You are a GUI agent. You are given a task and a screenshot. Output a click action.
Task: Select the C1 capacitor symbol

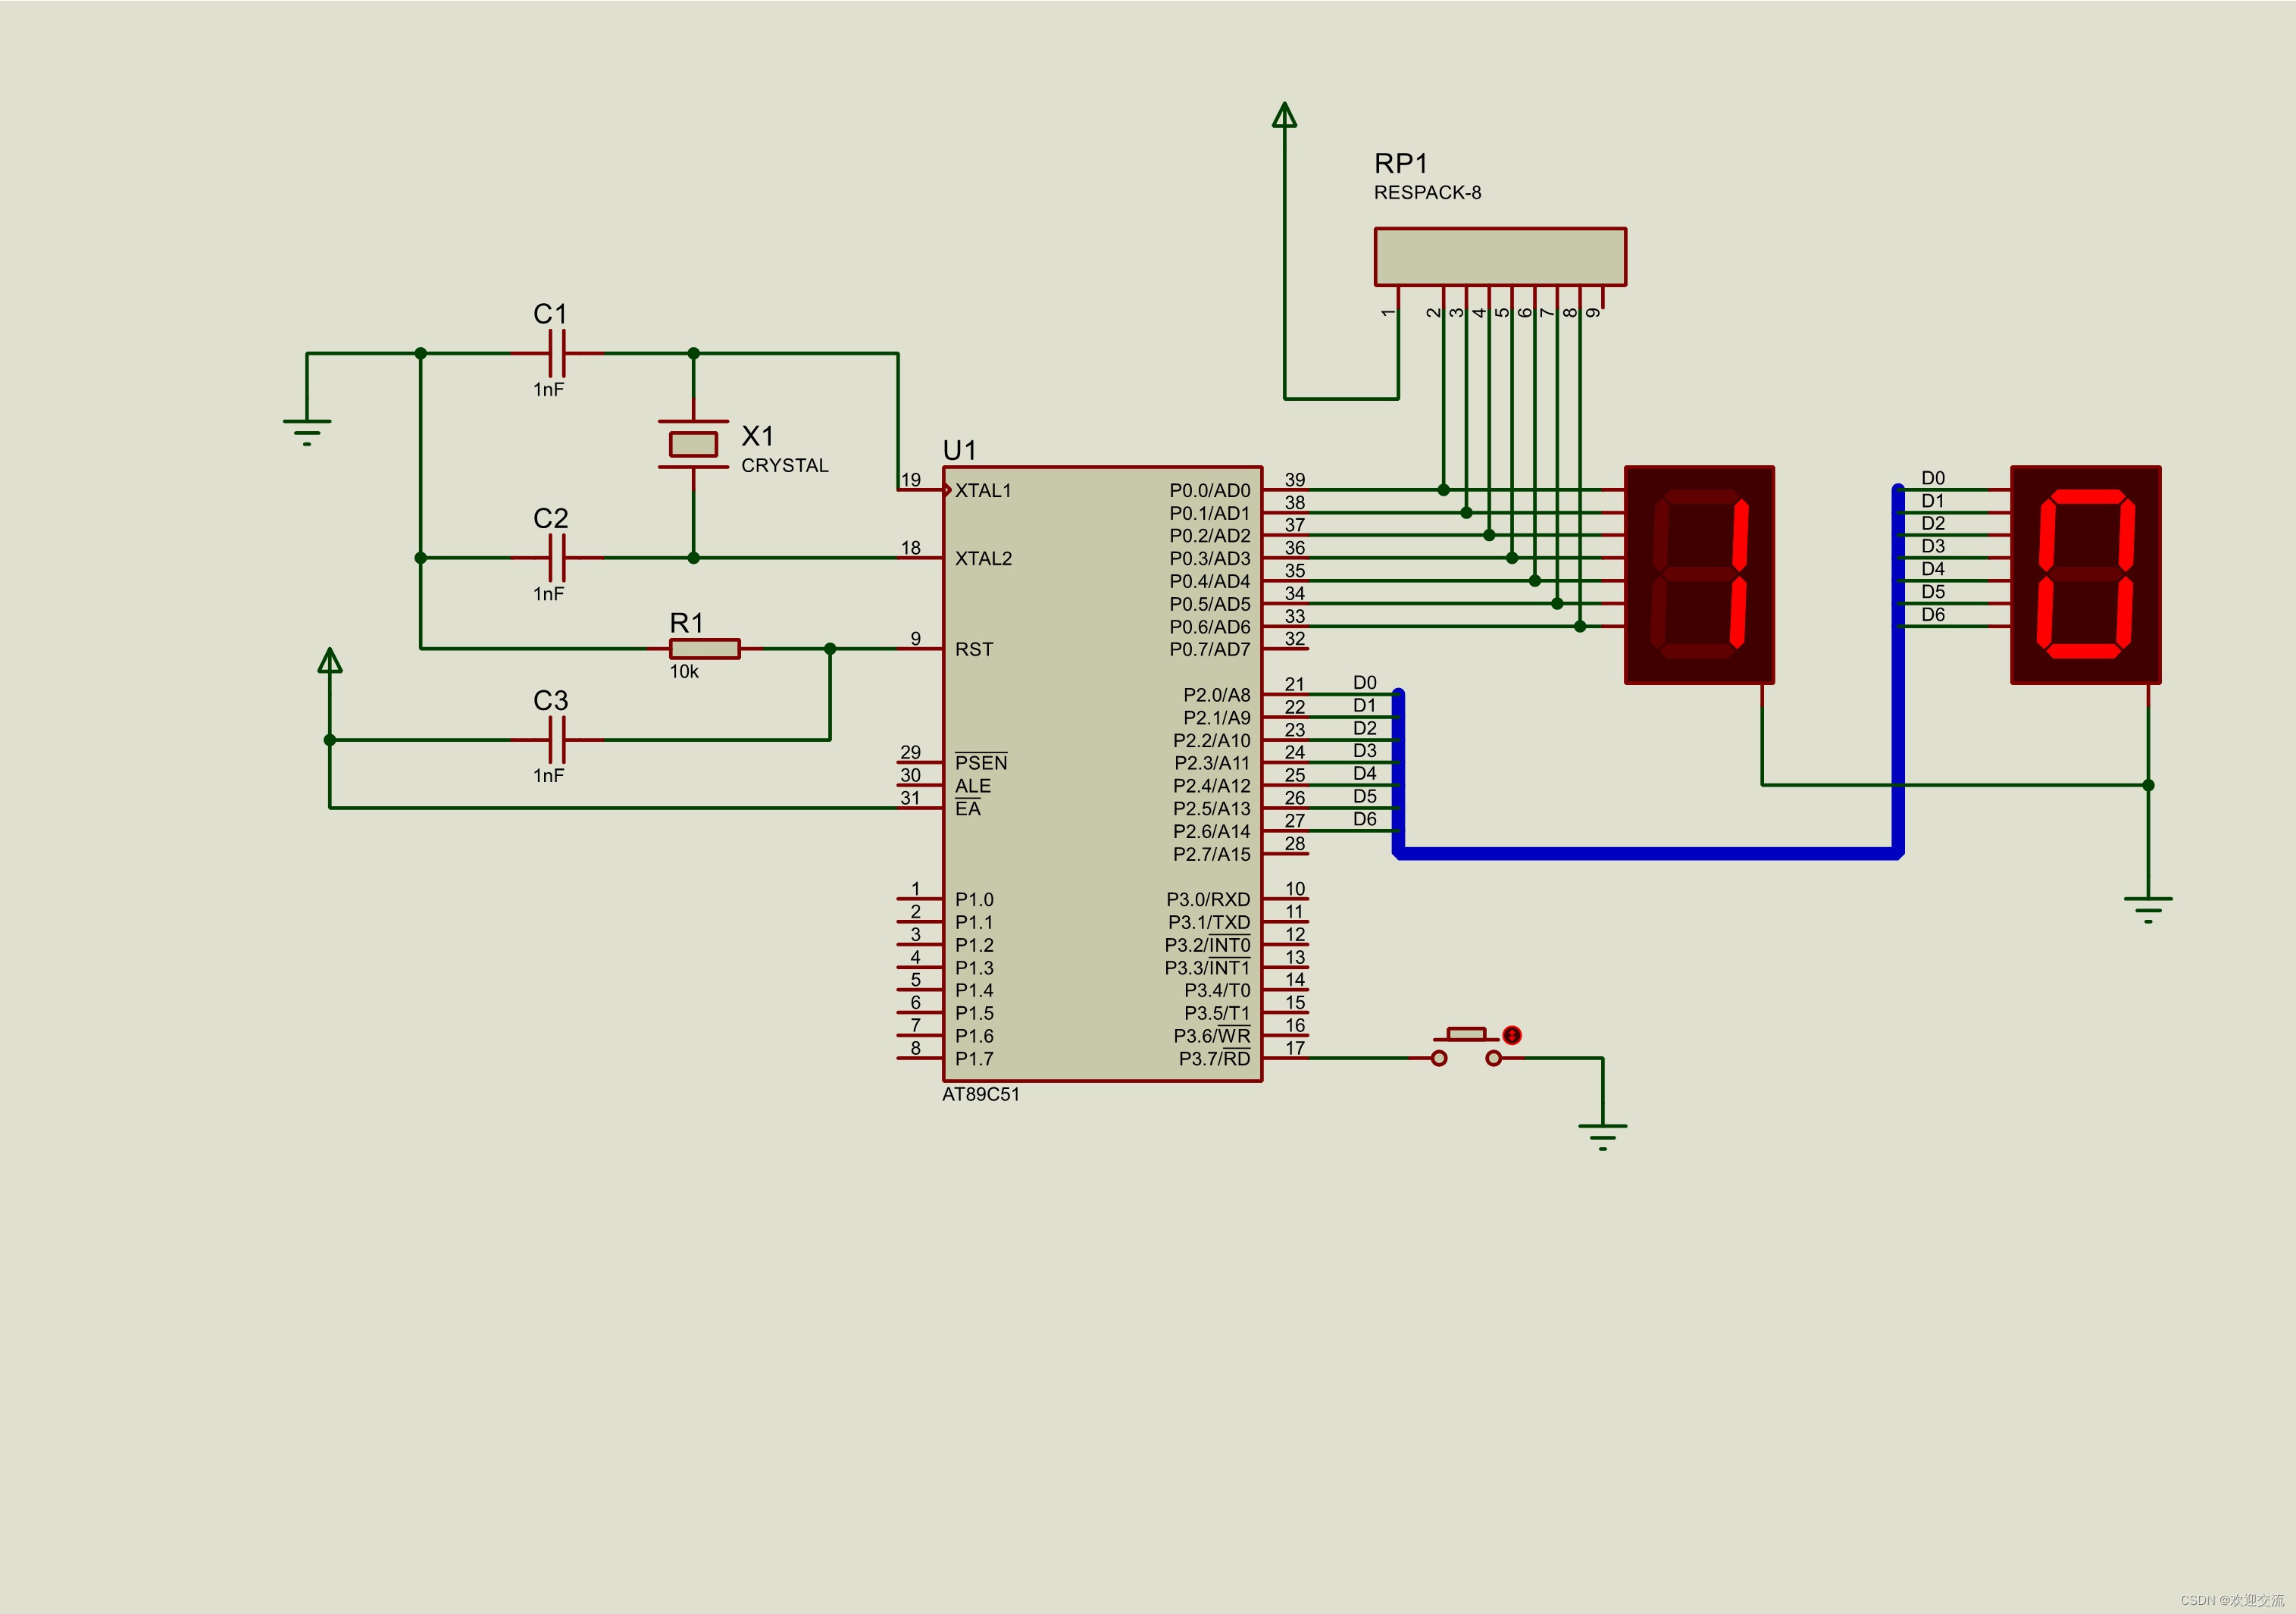(x=557, y=353)
